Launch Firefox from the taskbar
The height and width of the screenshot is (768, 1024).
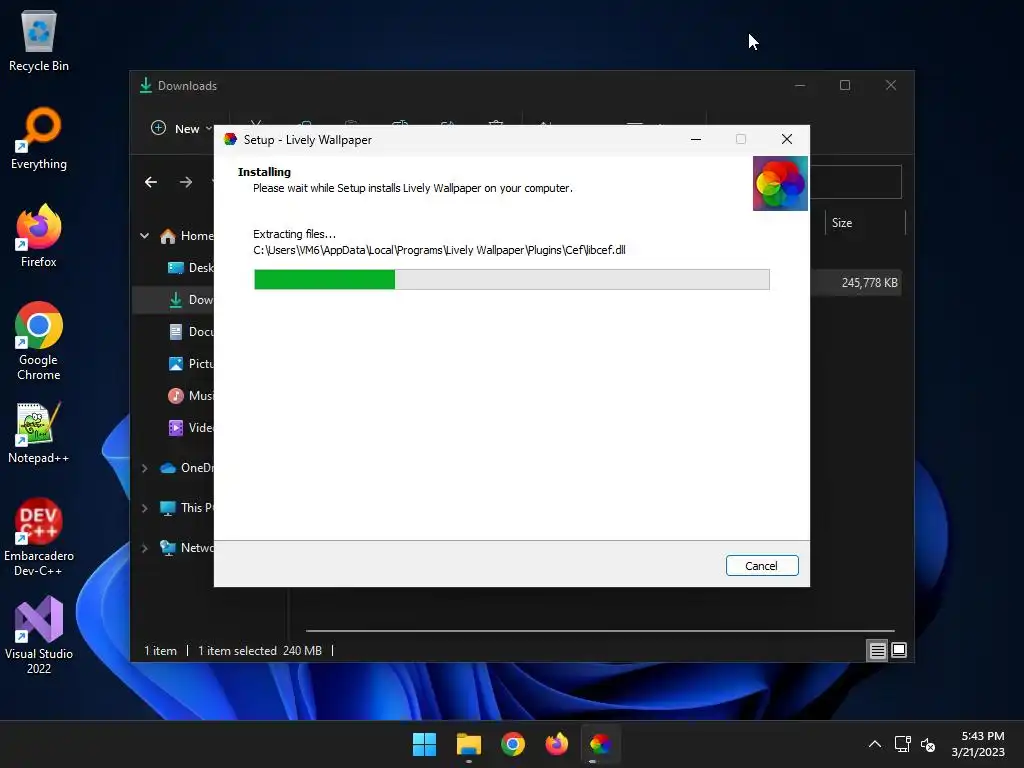pos(556,744)
